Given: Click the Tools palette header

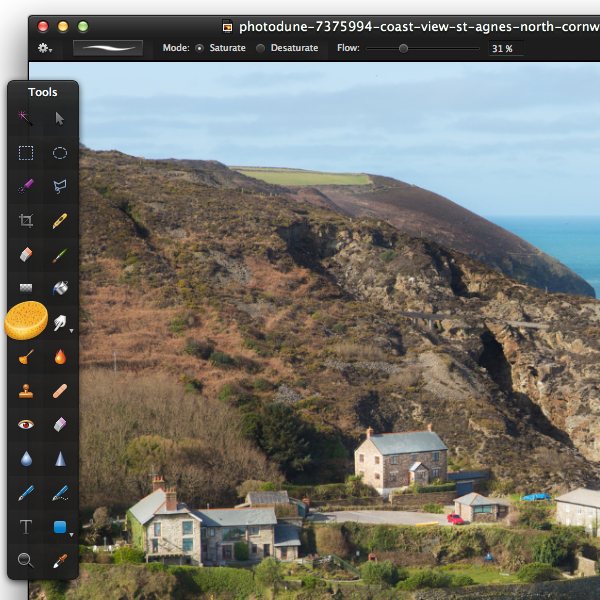Looking at the screenshot, I should pos(42,92).
